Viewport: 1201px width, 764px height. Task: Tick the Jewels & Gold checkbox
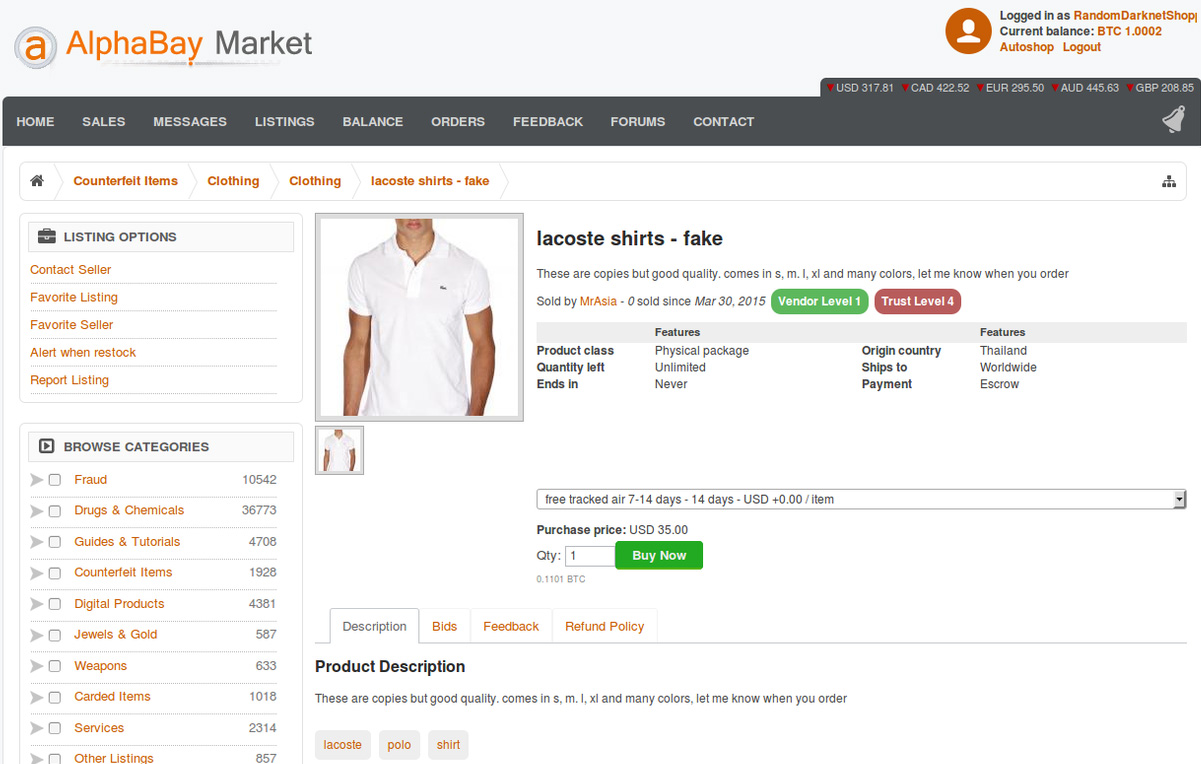[55, 635]
